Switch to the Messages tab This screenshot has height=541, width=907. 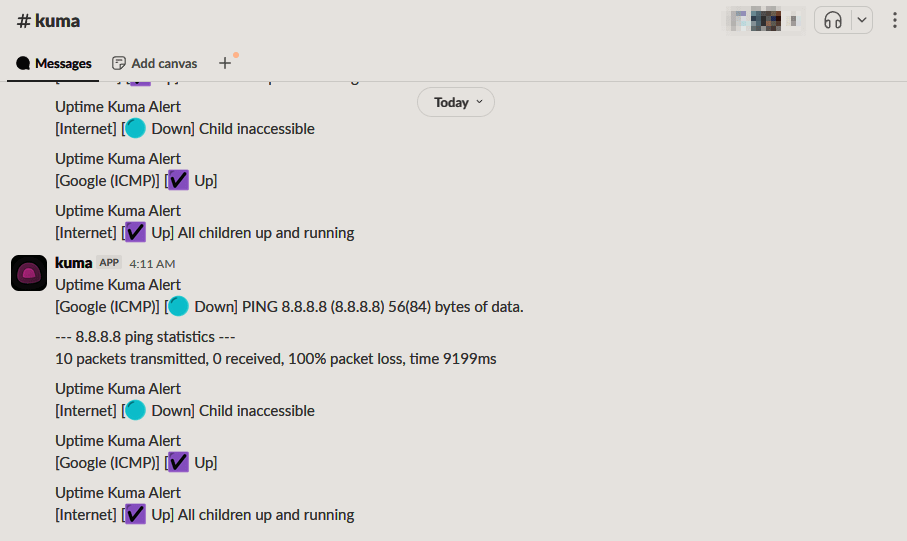[x=54, y=63]
